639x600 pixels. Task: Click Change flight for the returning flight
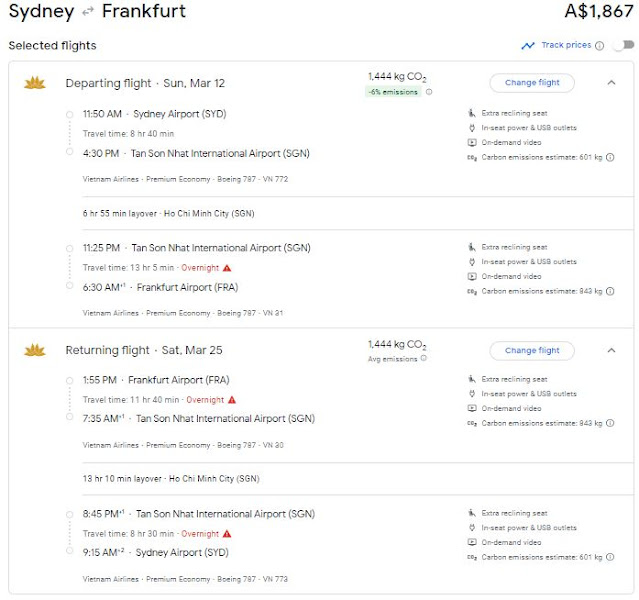click(532, 351)
